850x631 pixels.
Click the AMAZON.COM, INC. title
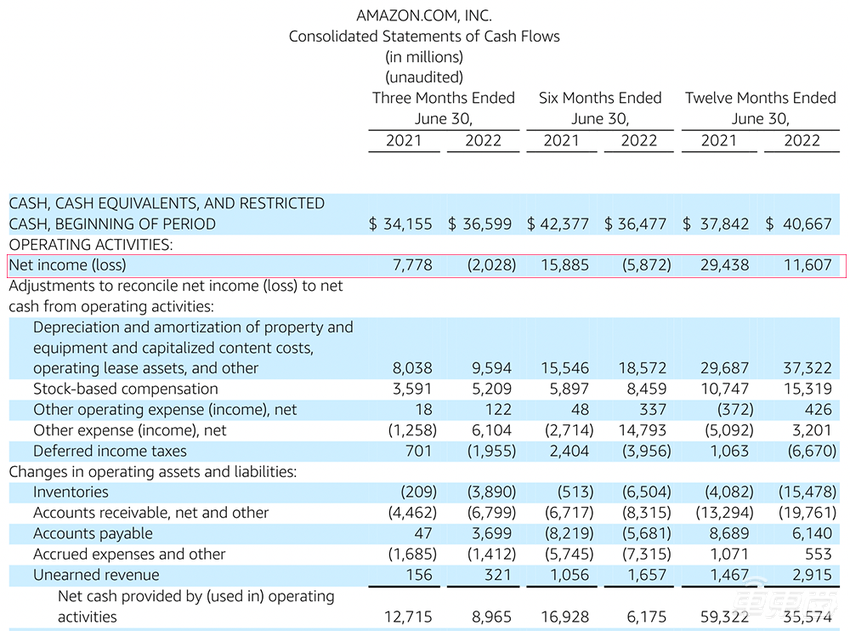424,16
